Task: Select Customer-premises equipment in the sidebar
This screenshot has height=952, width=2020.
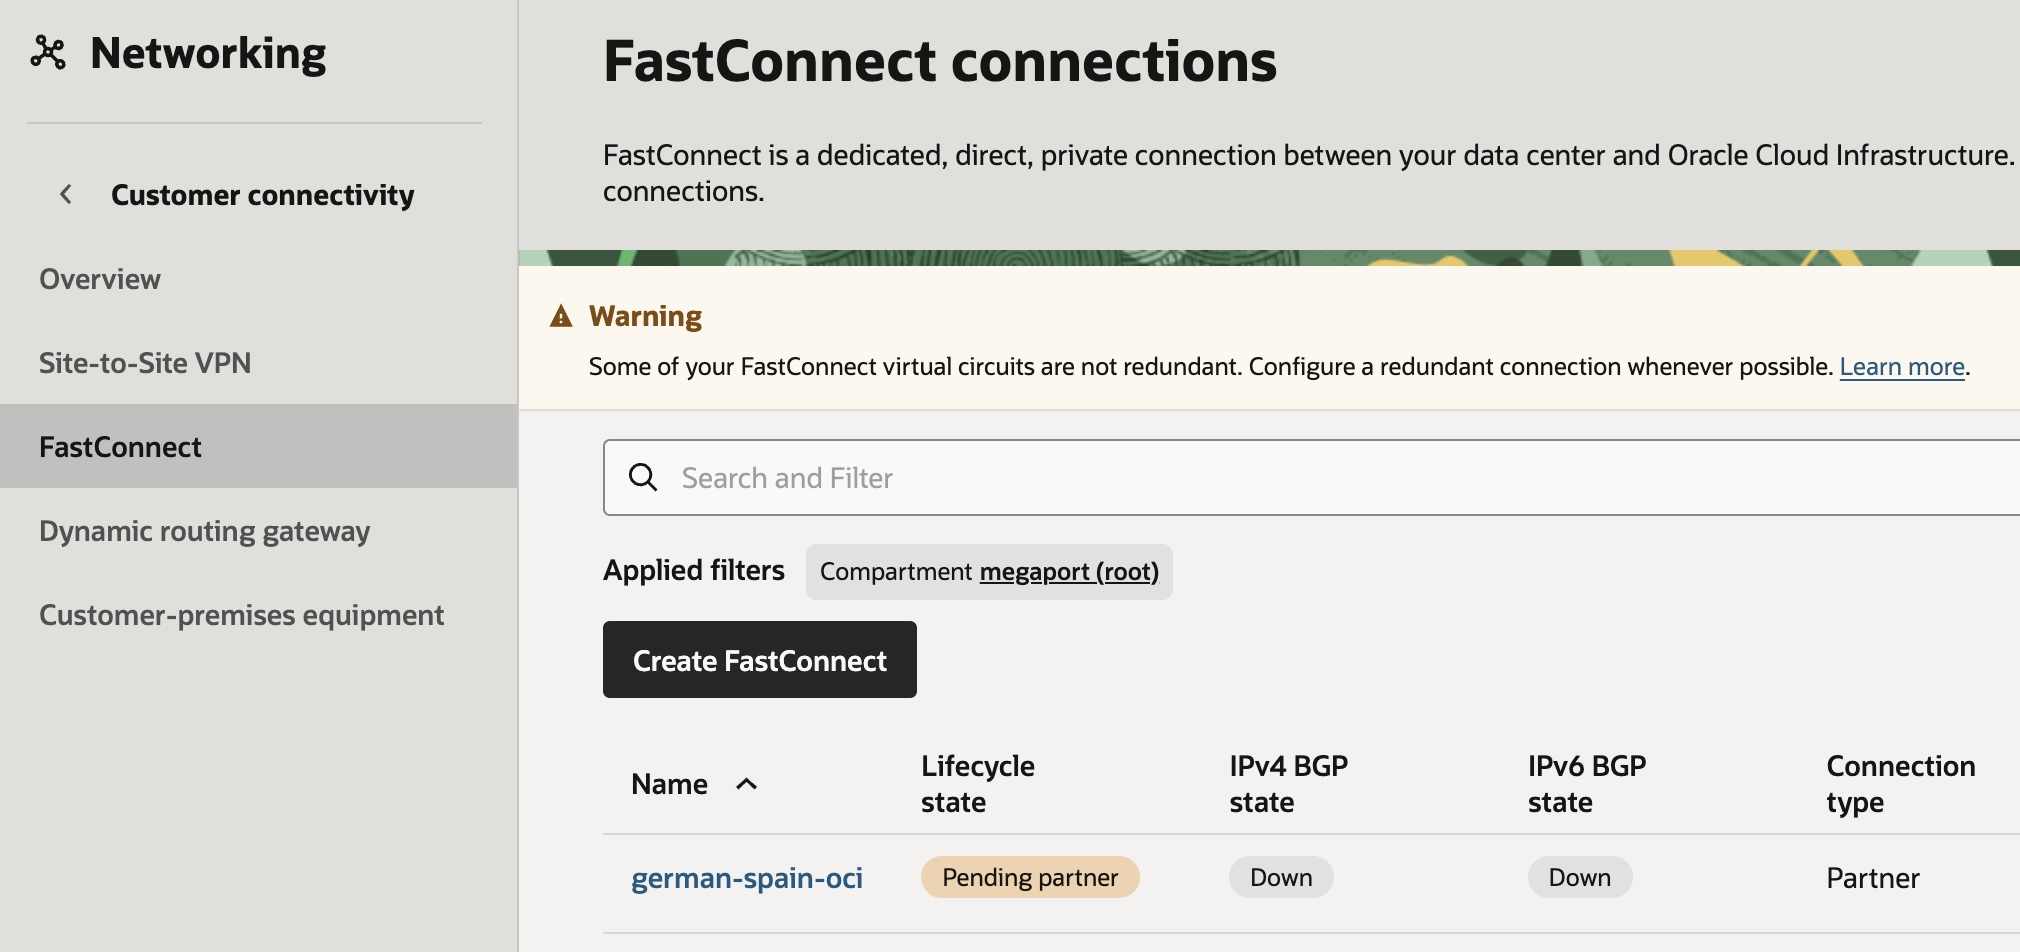Action: [241, 614]
